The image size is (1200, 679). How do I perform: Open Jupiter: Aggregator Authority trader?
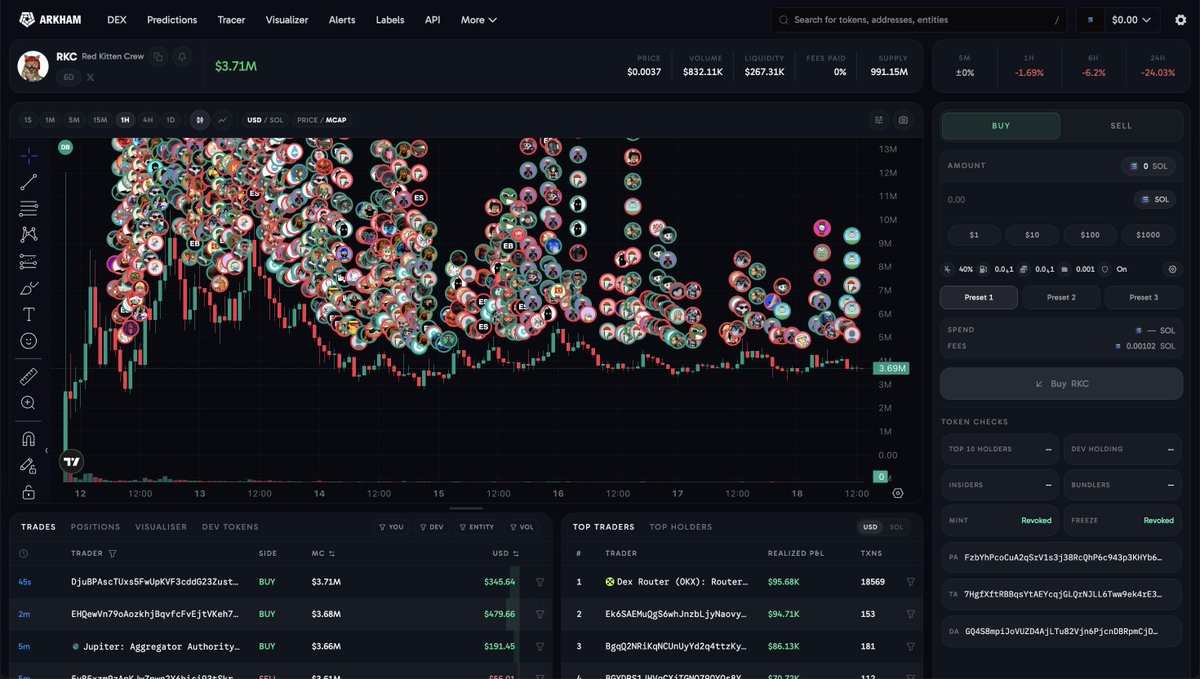156,647
